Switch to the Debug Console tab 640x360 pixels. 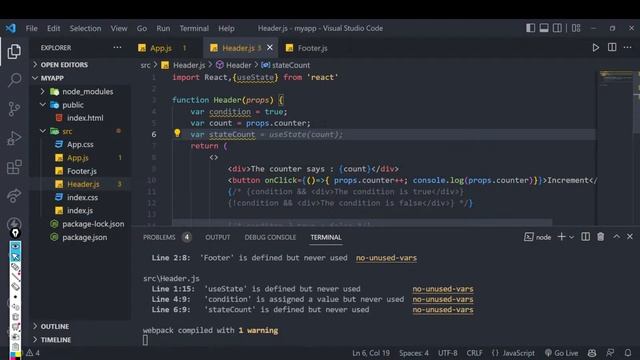[270, 237]
